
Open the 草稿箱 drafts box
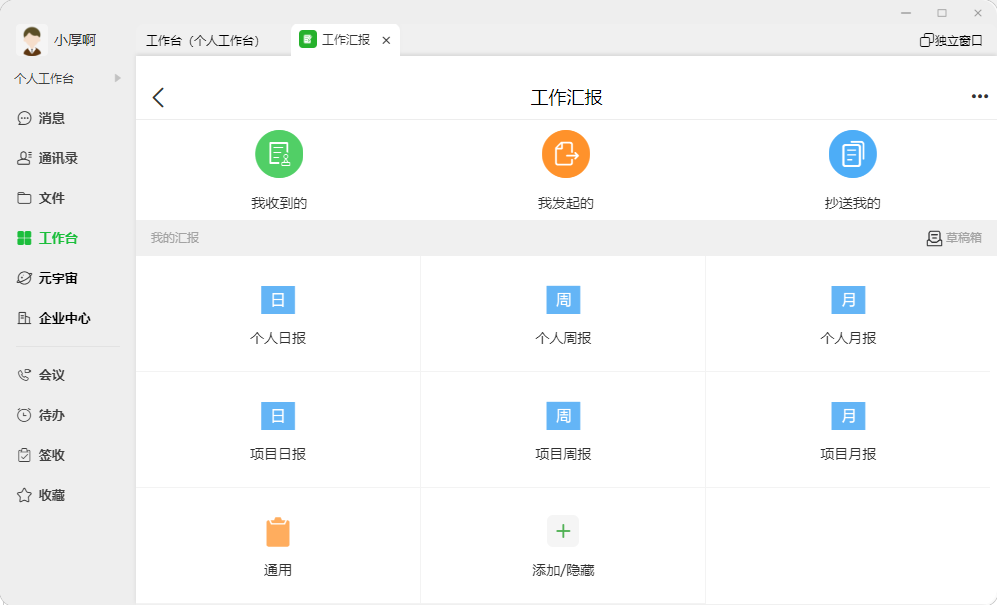pyautogui.click(x=954, y=238)
